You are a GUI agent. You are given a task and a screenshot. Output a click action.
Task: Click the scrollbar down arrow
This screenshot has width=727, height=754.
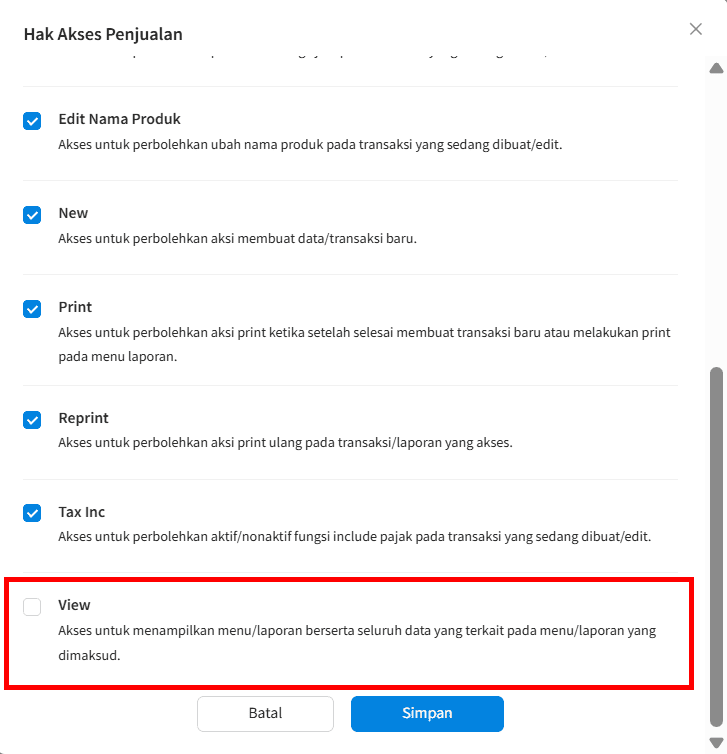tap(715, 741)
